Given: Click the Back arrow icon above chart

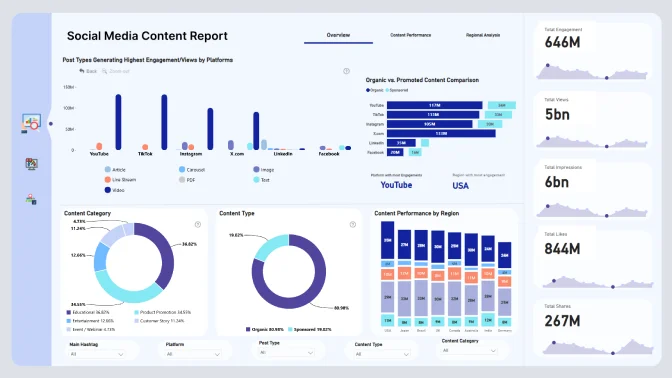Looking at the screenshot, I should coord(82,71).
